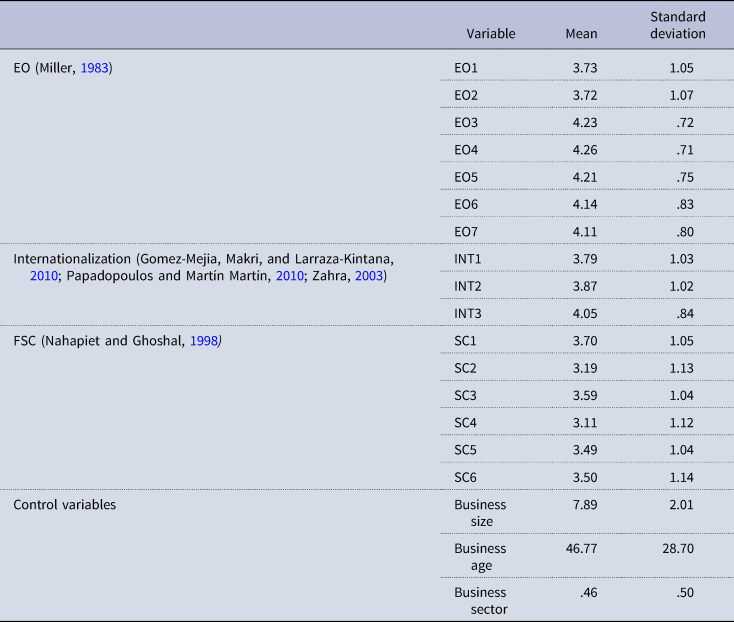Open the 1983 Miller citation link

(x=95, y=69)
